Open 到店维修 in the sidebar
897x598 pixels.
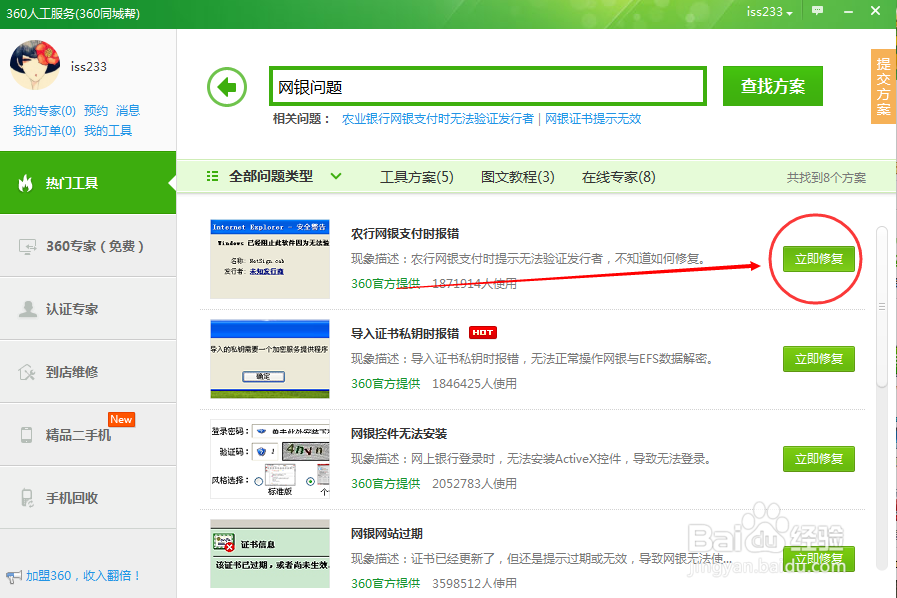(x=88, y=372)
